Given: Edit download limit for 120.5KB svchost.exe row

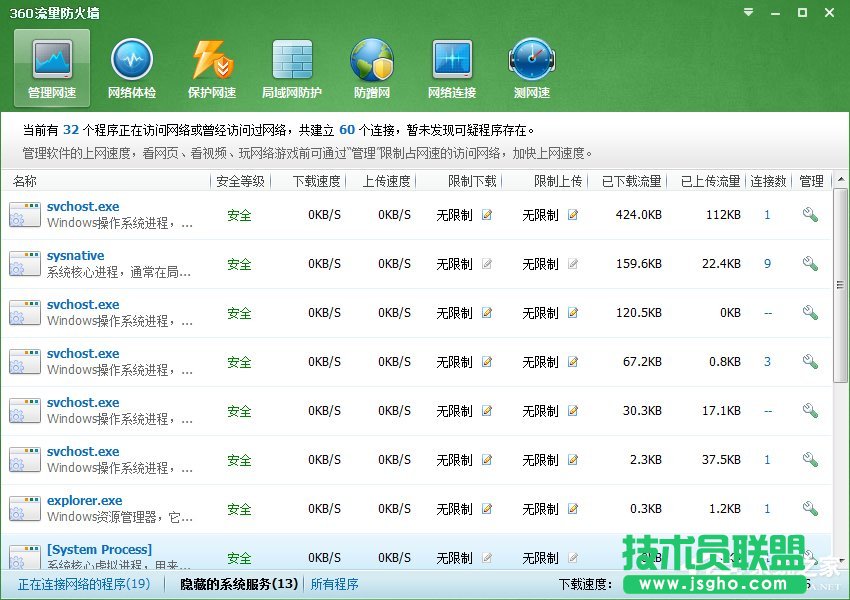Looking at the screenshot, I should [487, 313].
